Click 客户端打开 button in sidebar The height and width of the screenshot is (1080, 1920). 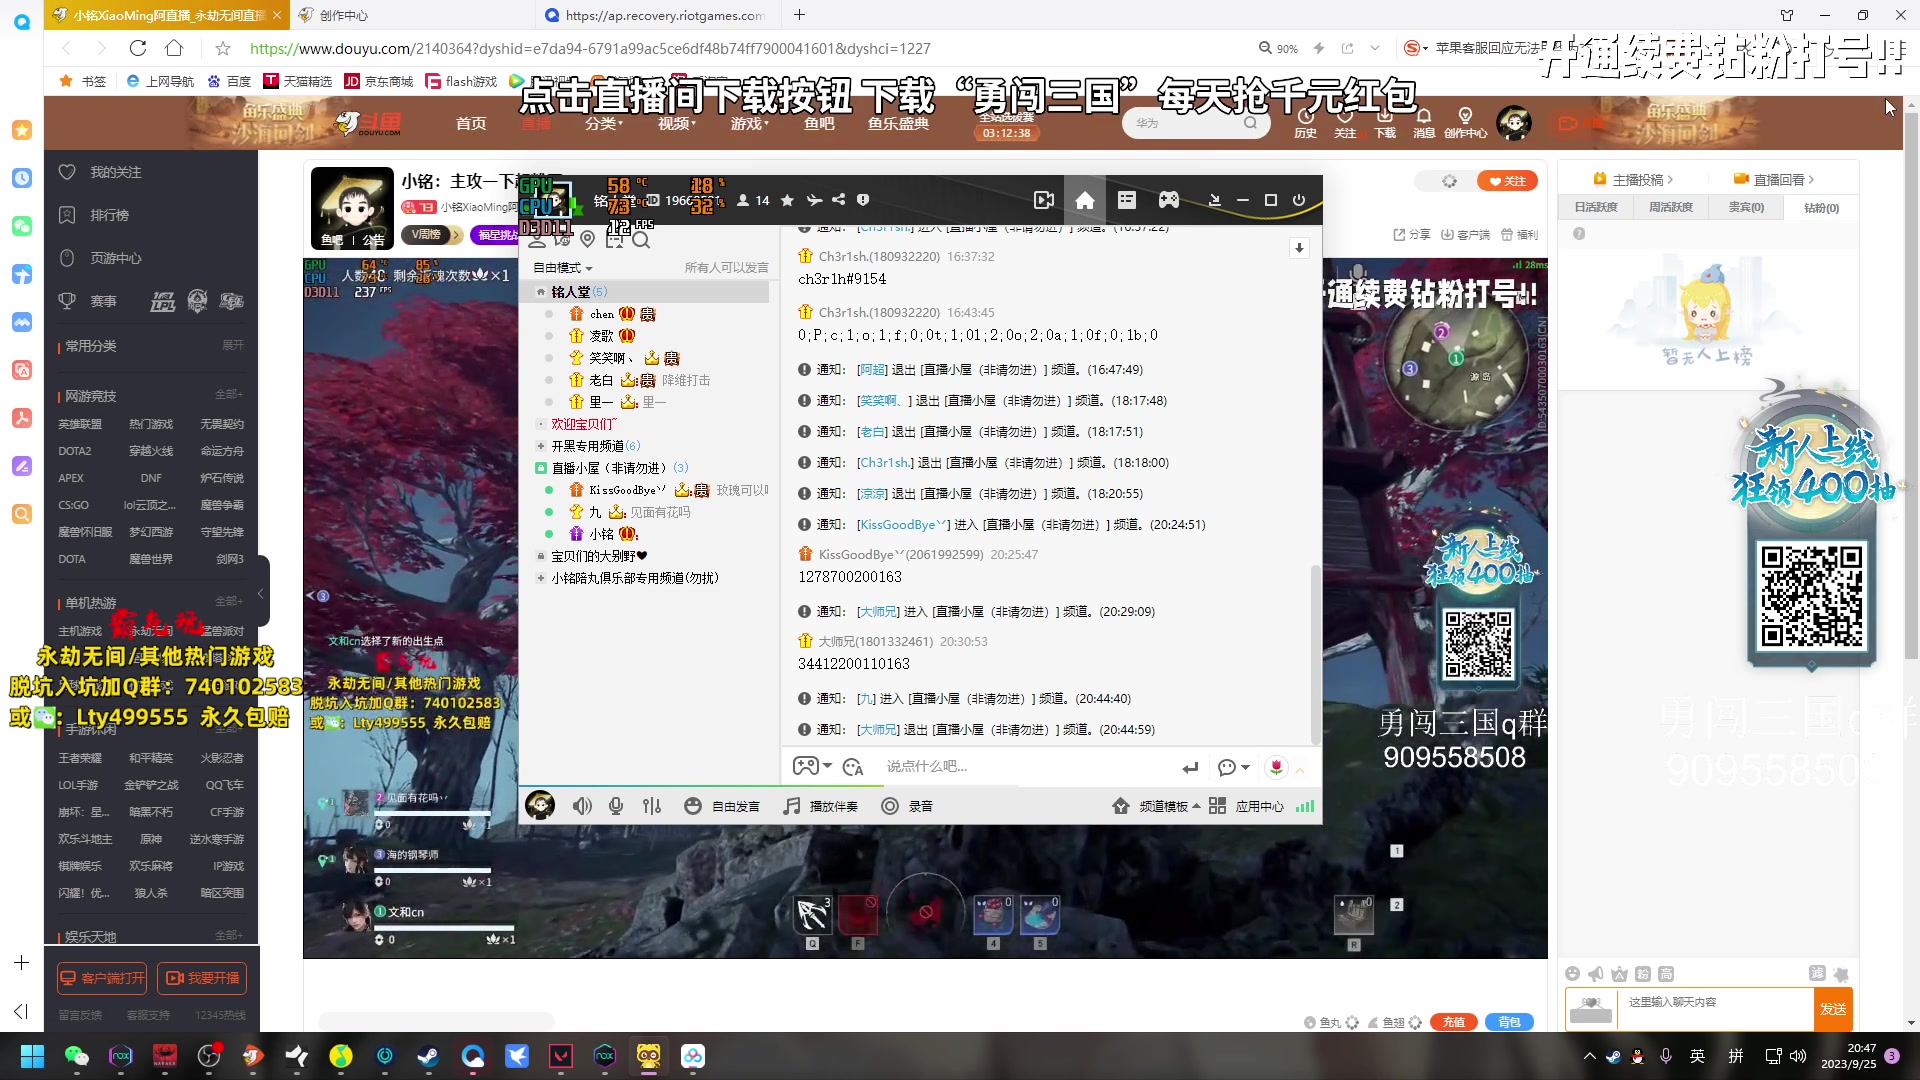[102, 978]
